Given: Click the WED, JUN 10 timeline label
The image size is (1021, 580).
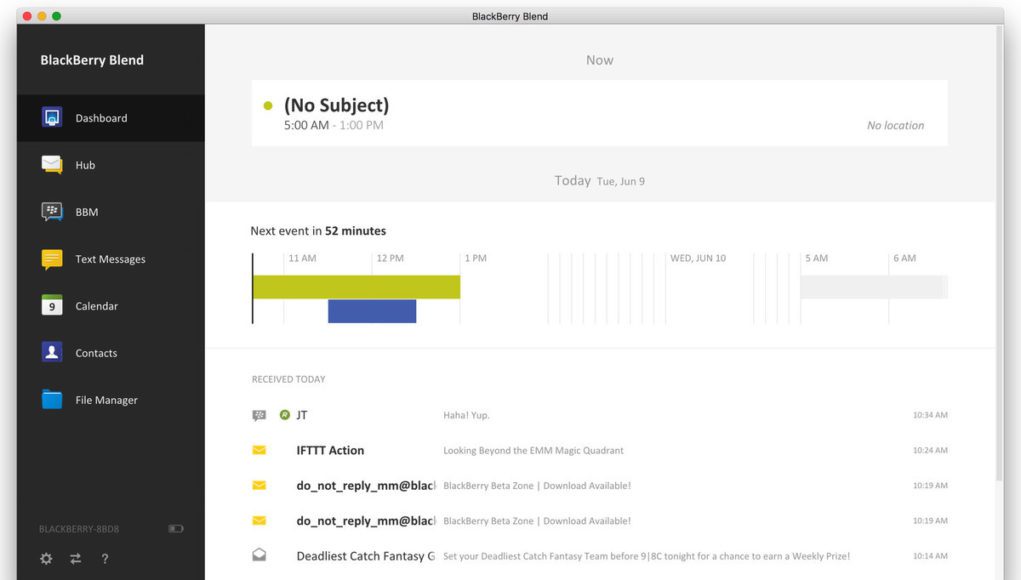Looking at the screenshot, I should coord(698,258).
